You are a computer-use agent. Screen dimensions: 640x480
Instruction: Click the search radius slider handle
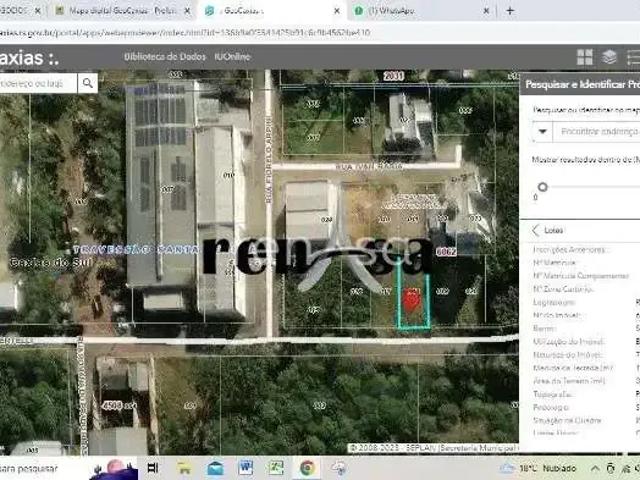coord(542,187)
